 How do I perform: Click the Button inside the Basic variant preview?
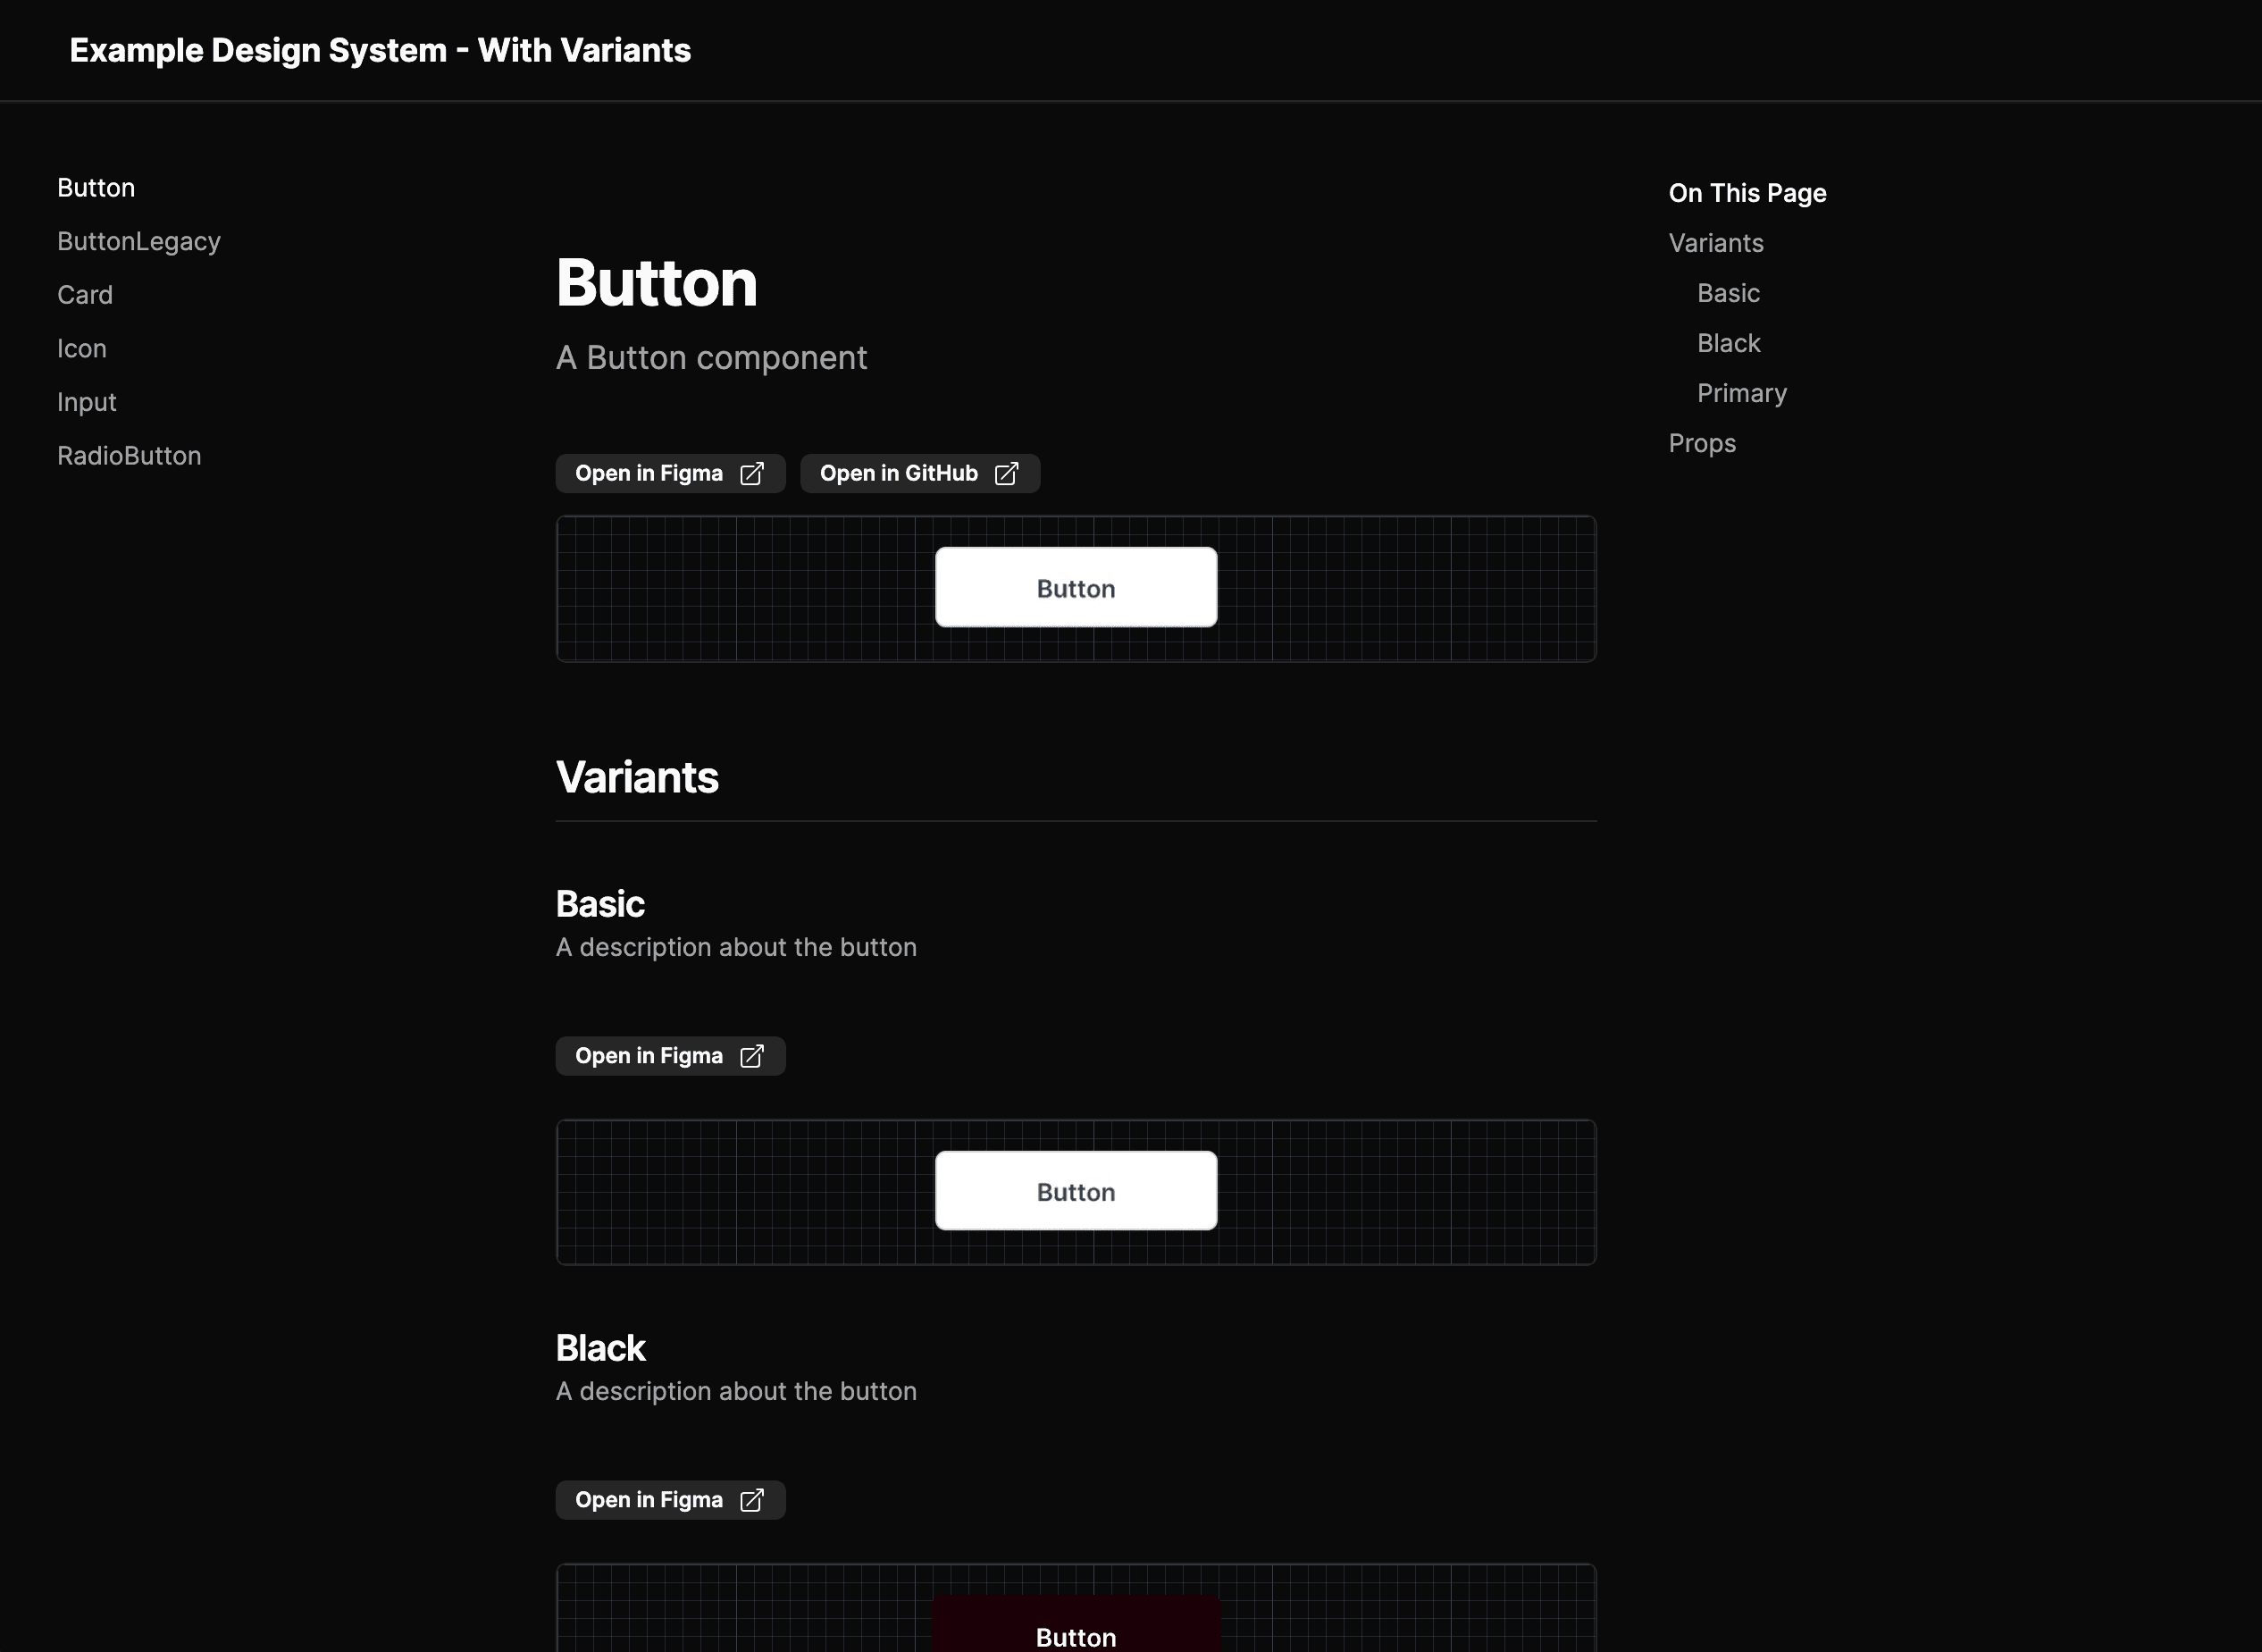[x=1075, y=1190]
